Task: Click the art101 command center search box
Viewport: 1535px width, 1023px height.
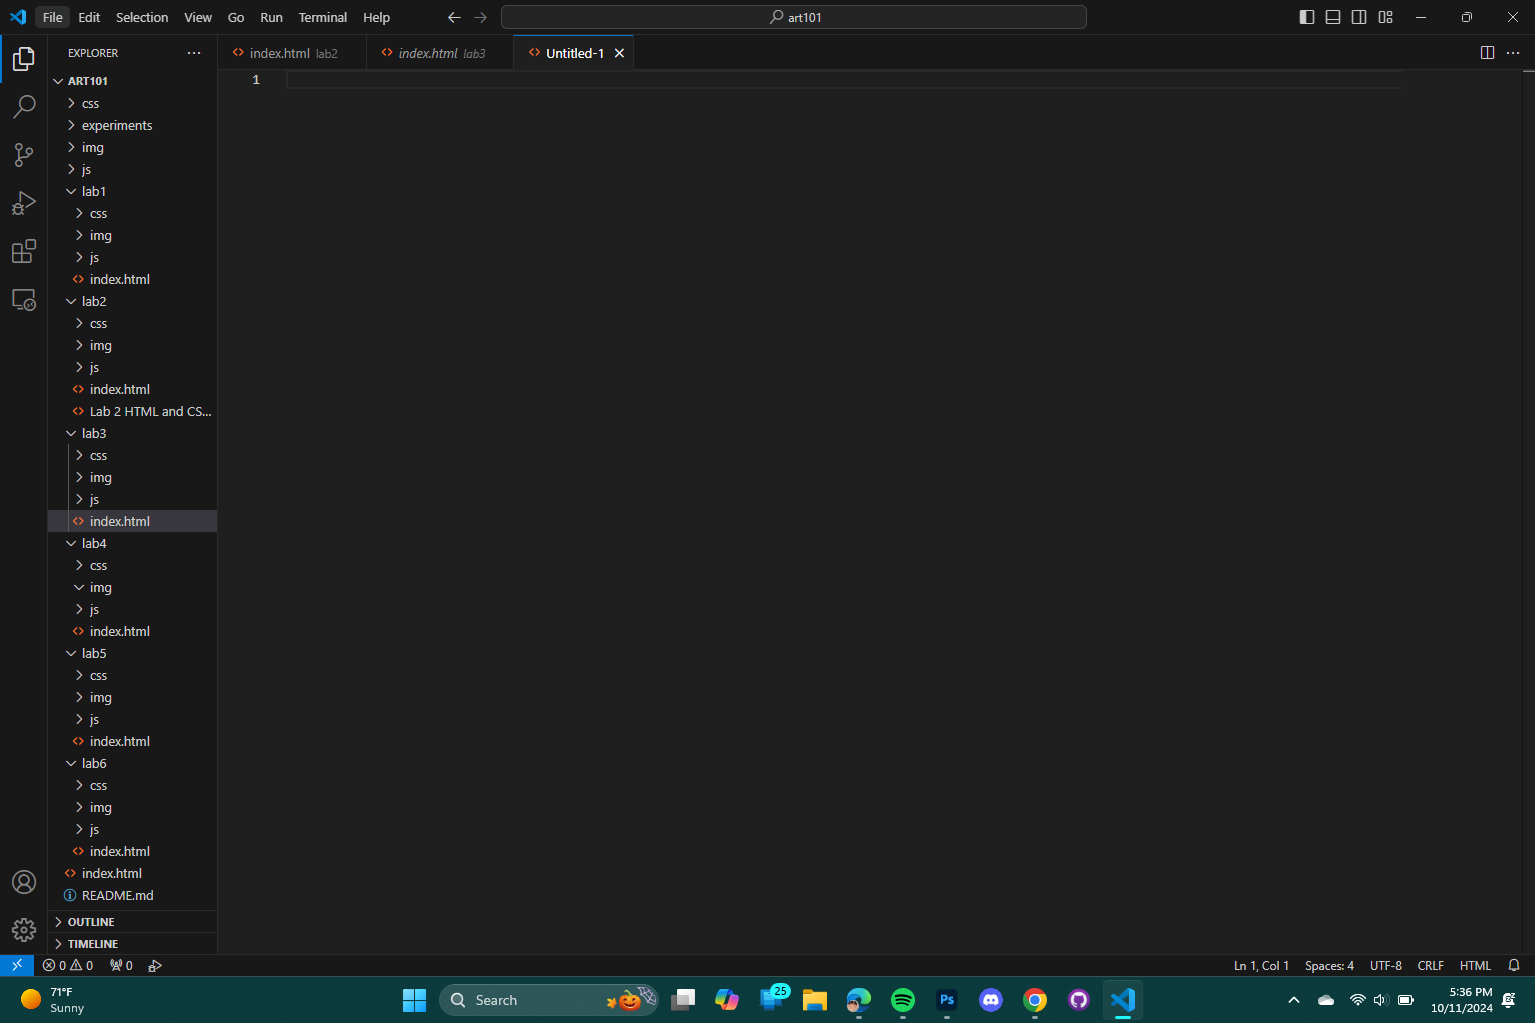Action: [x=794, y=17]
